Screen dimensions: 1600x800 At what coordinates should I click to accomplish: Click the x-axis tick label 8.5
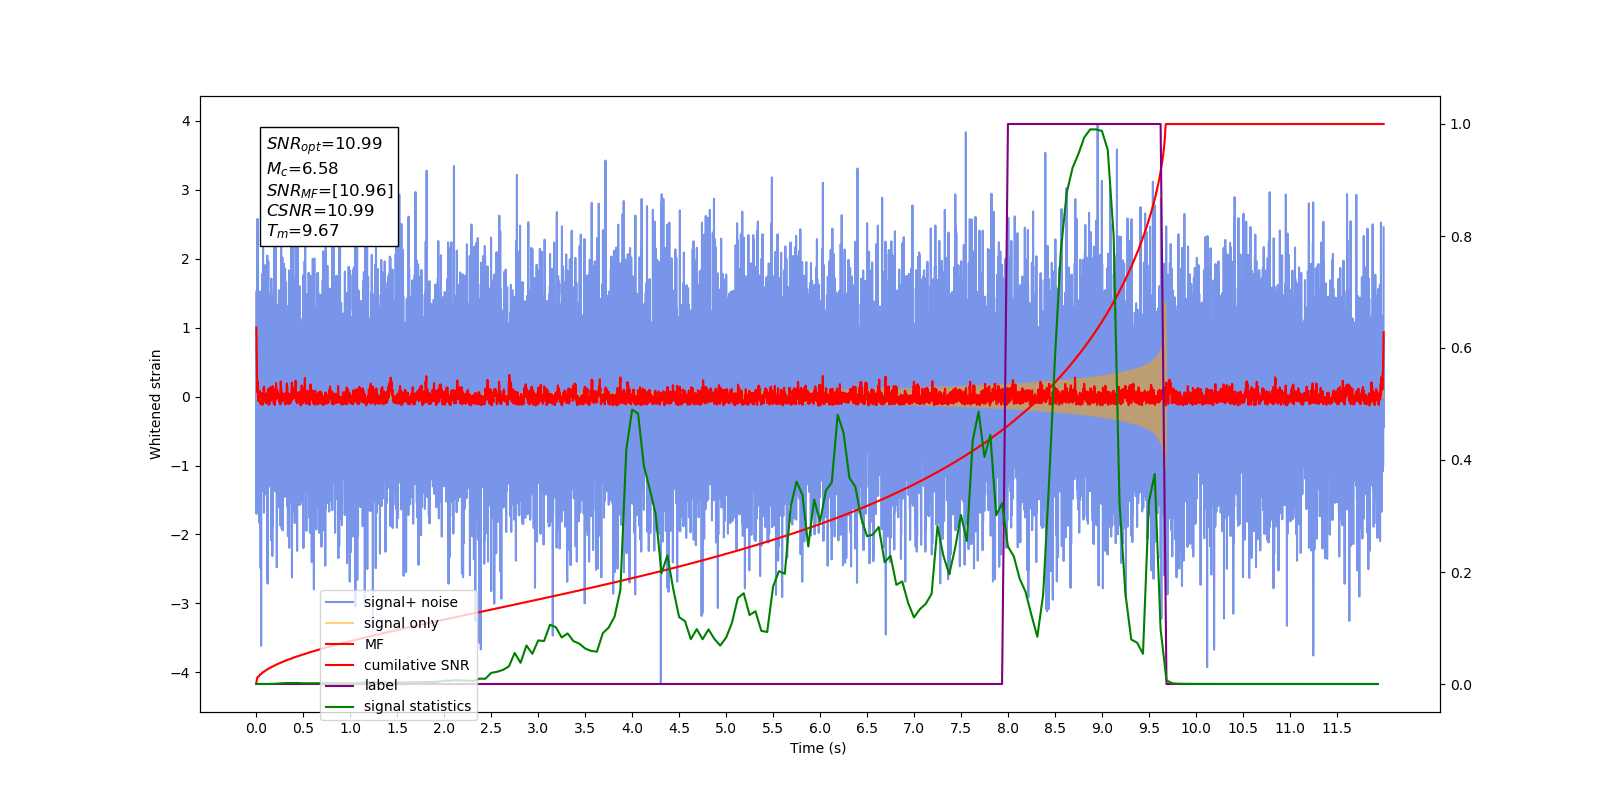[1055, 728]
